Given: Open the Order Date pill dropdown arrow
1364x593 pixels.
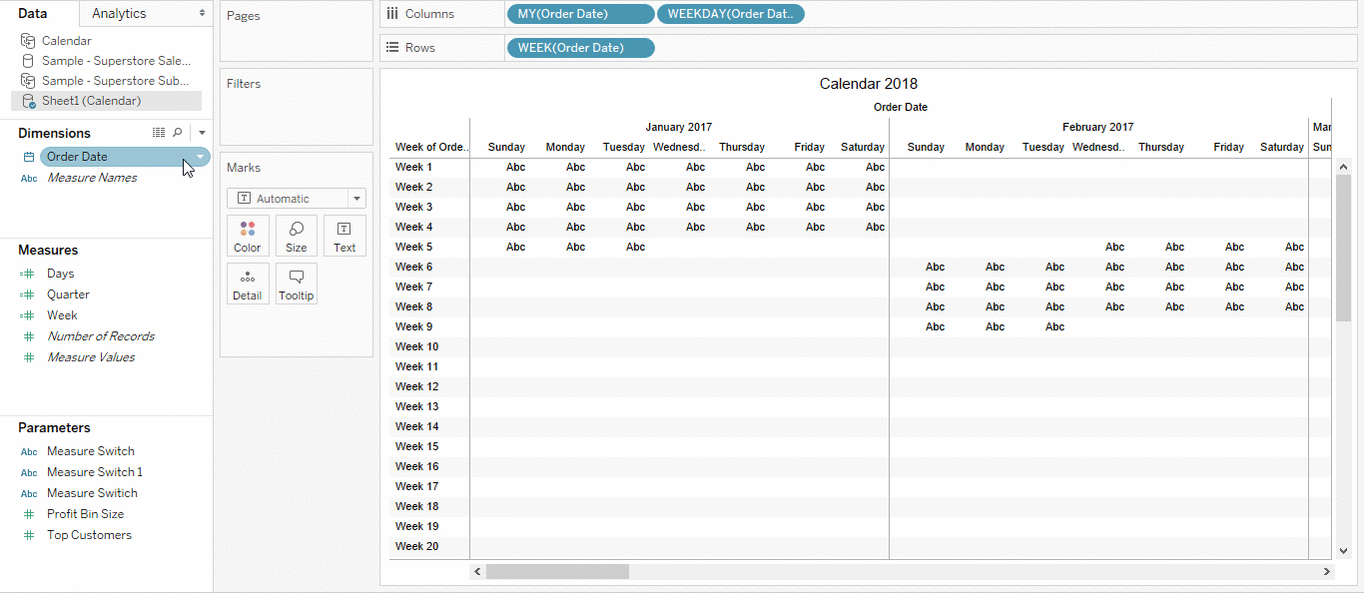Looking at the screenshot, I should tap(199, 156).
